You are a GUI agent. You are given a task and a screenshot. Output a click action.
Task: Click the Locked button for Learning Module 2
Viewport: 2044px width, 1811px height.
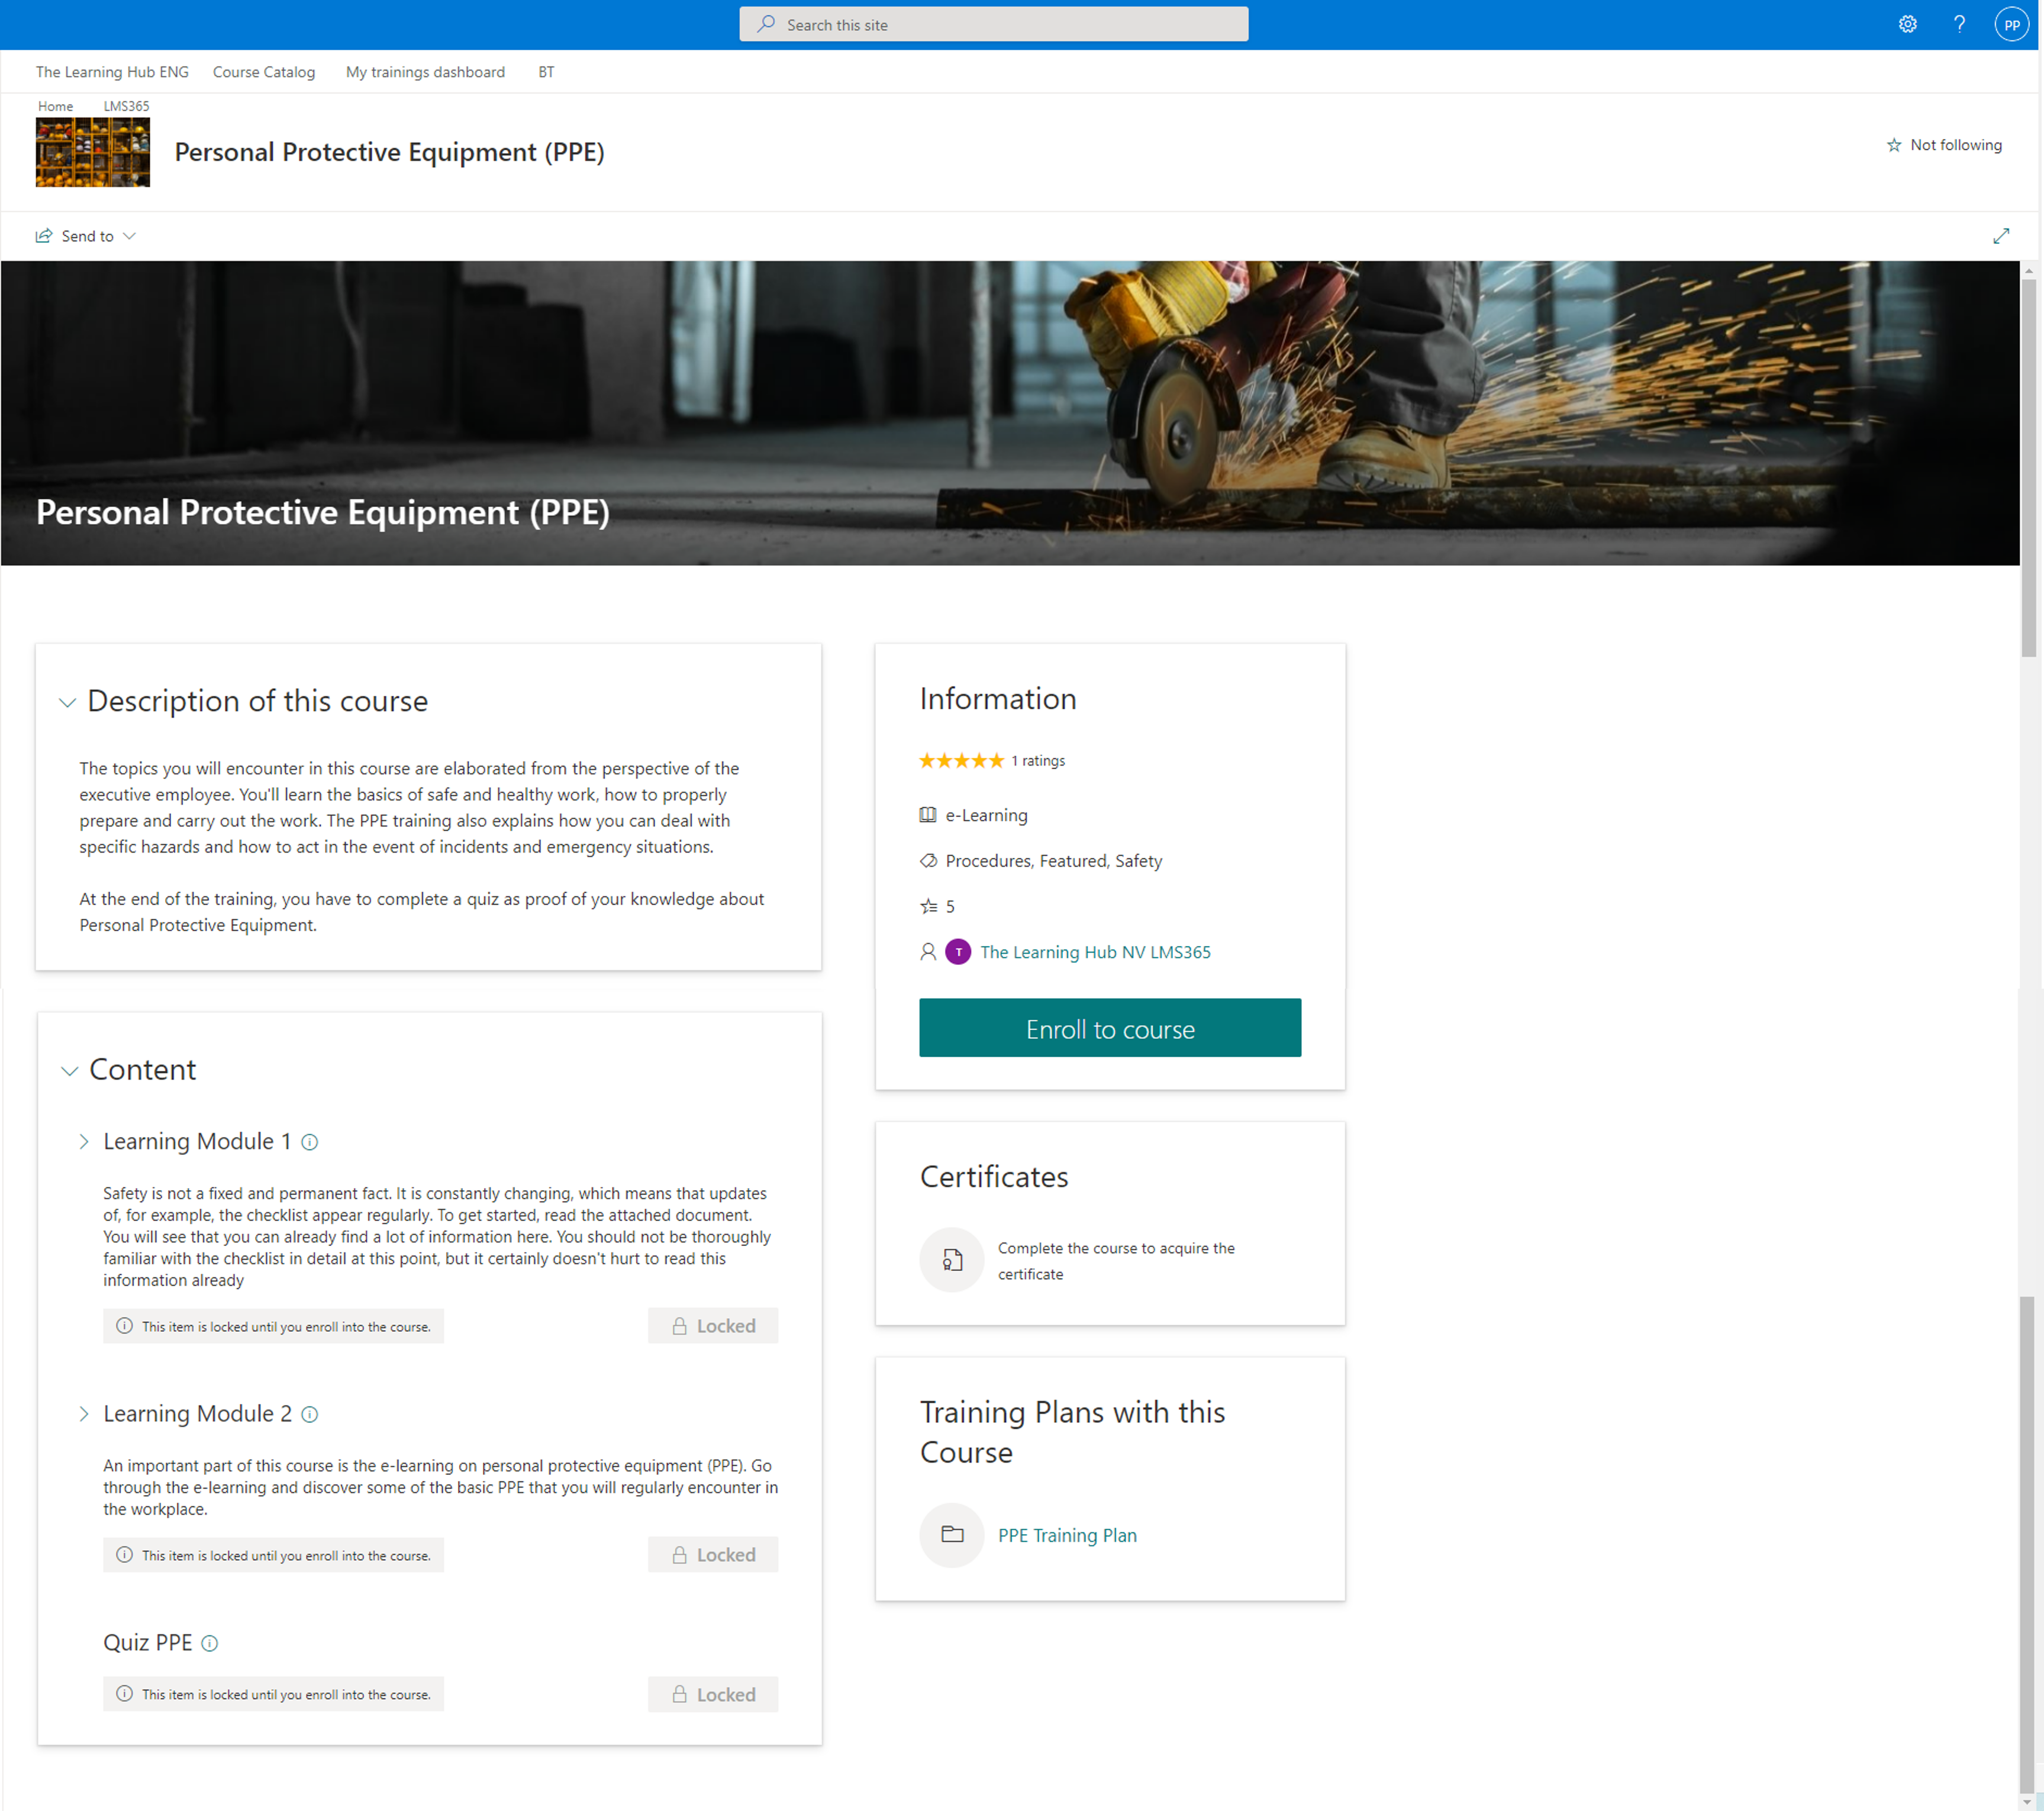(713, 1555)
